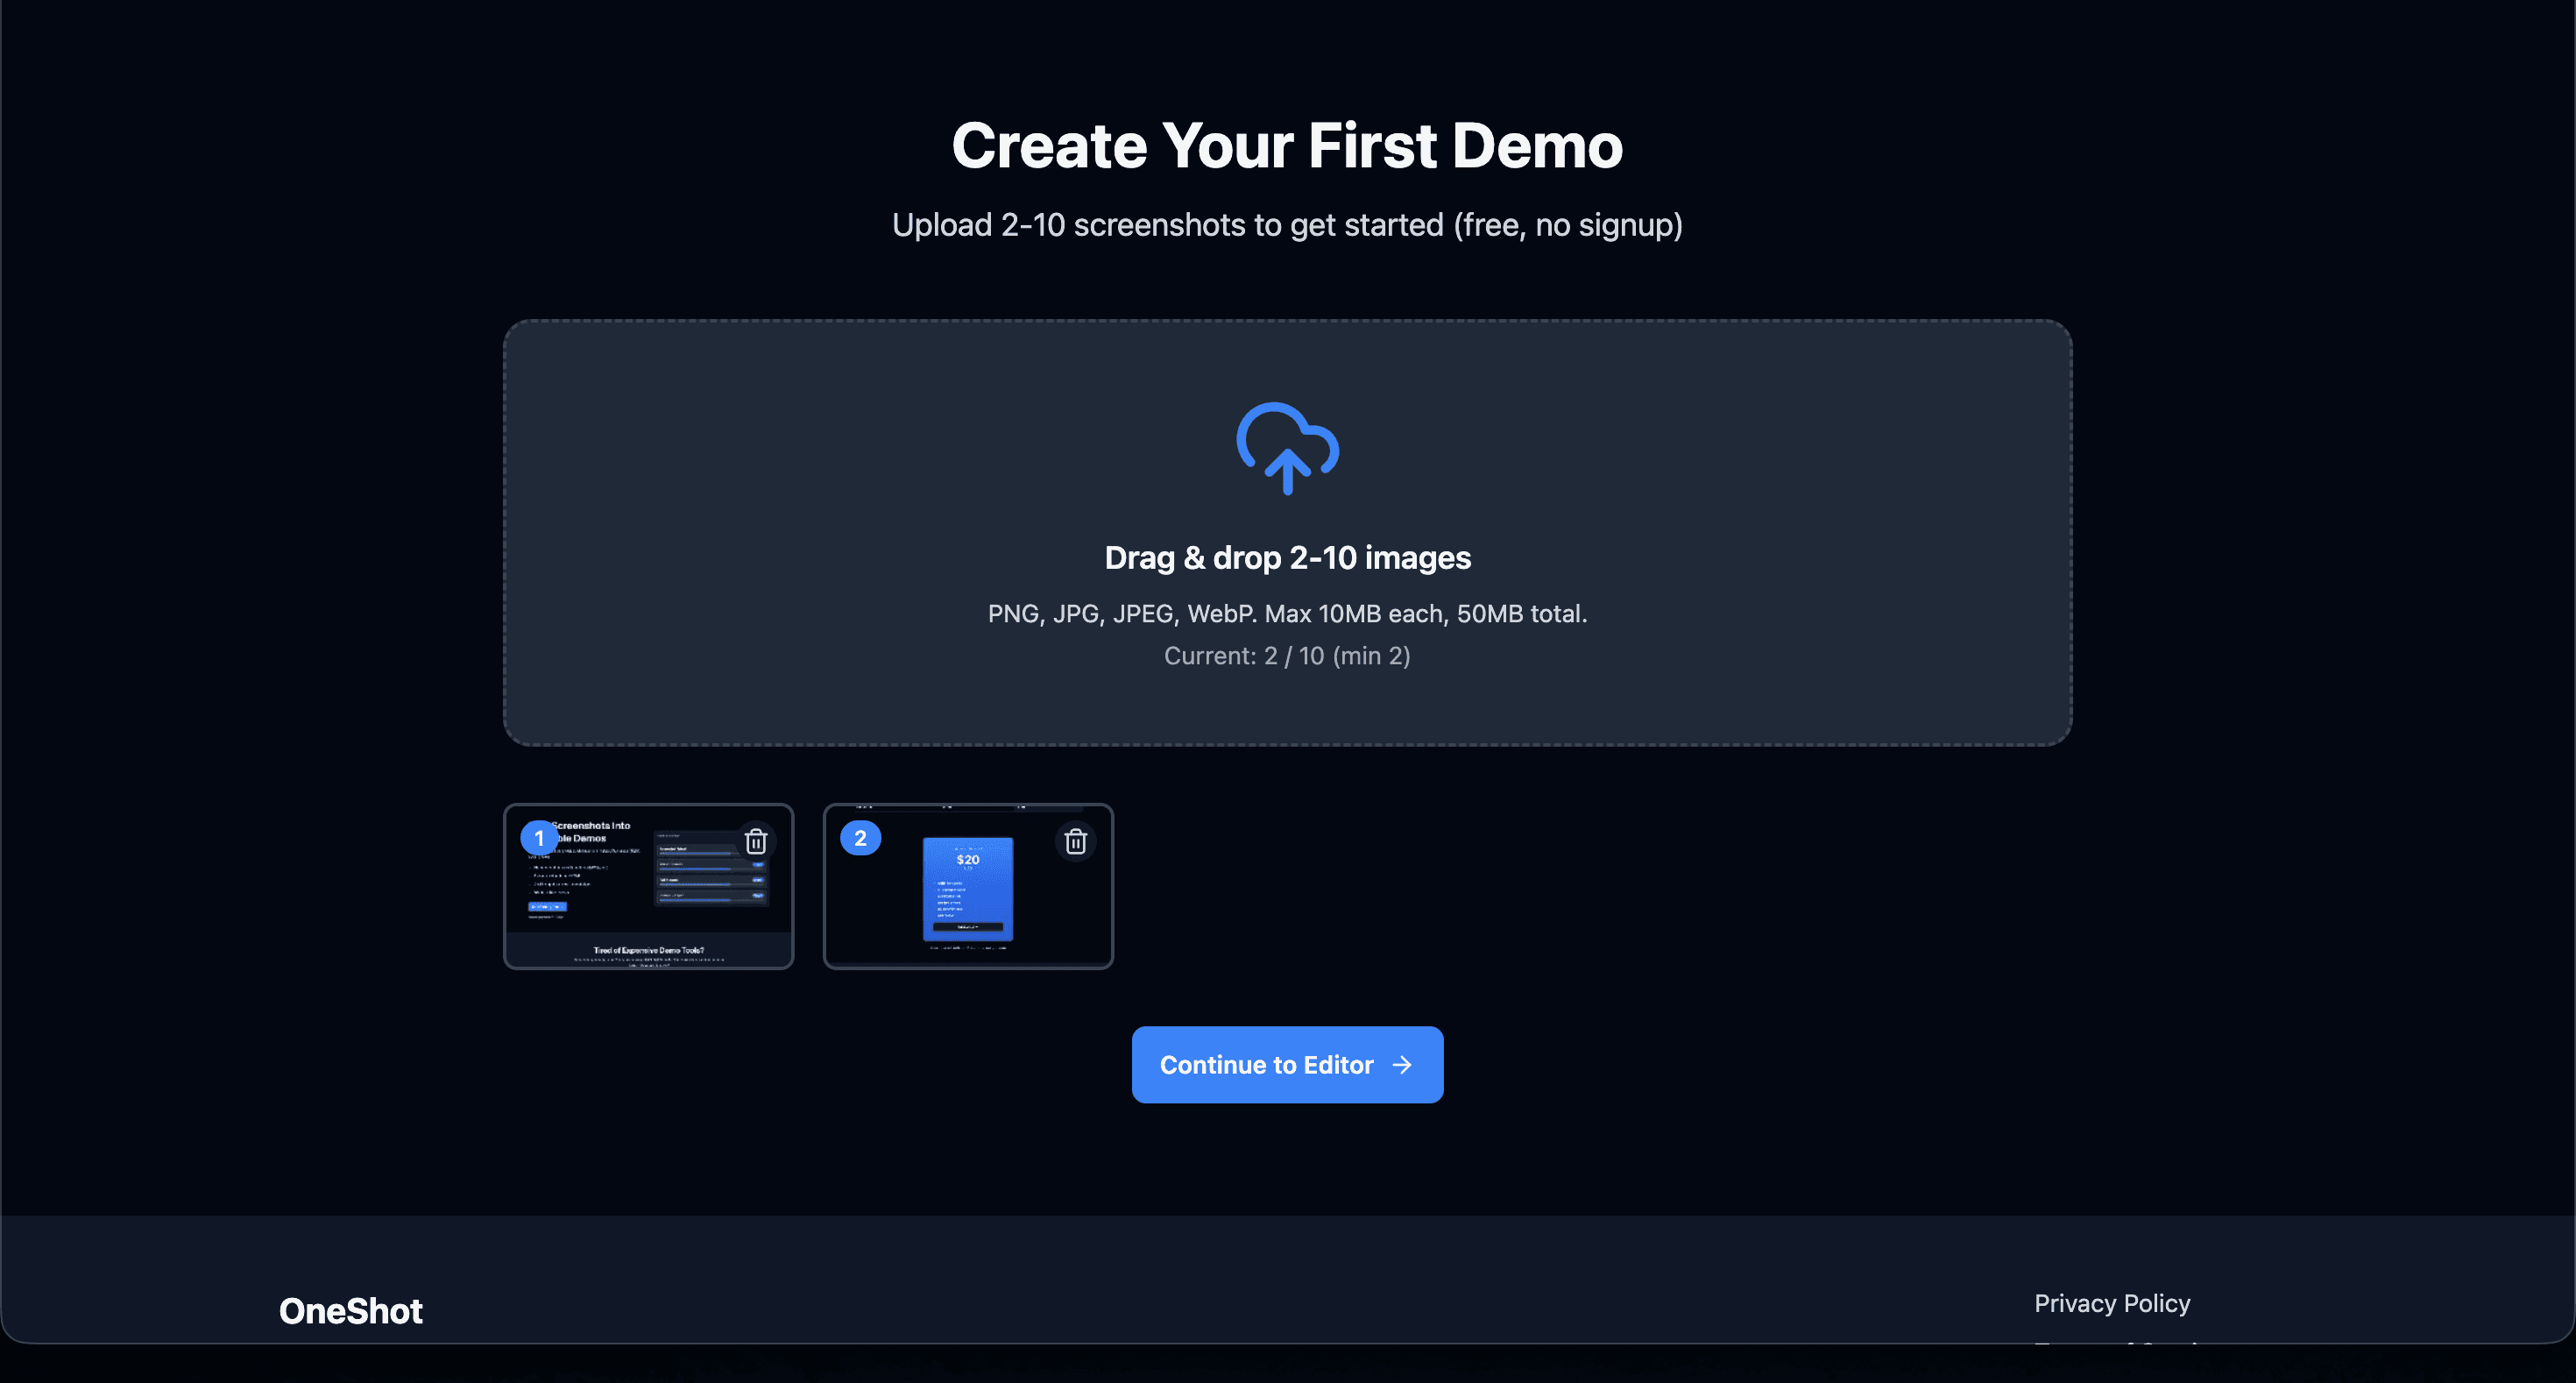Delete the first screenshot with trash icon

coord(756,841)
